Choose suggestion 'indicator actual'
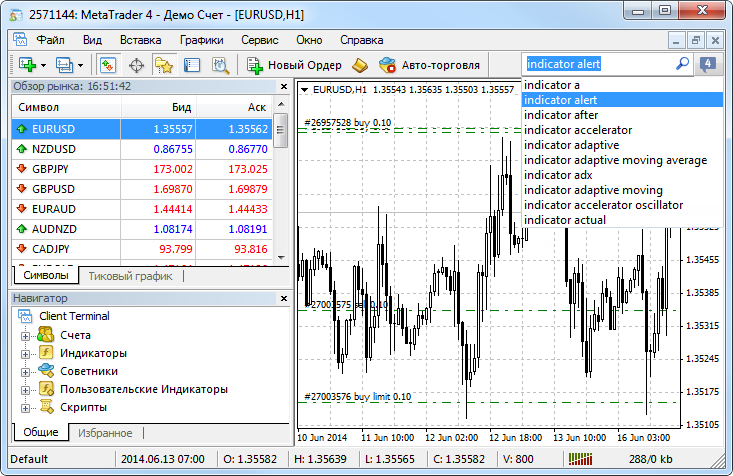 [622, 220]
